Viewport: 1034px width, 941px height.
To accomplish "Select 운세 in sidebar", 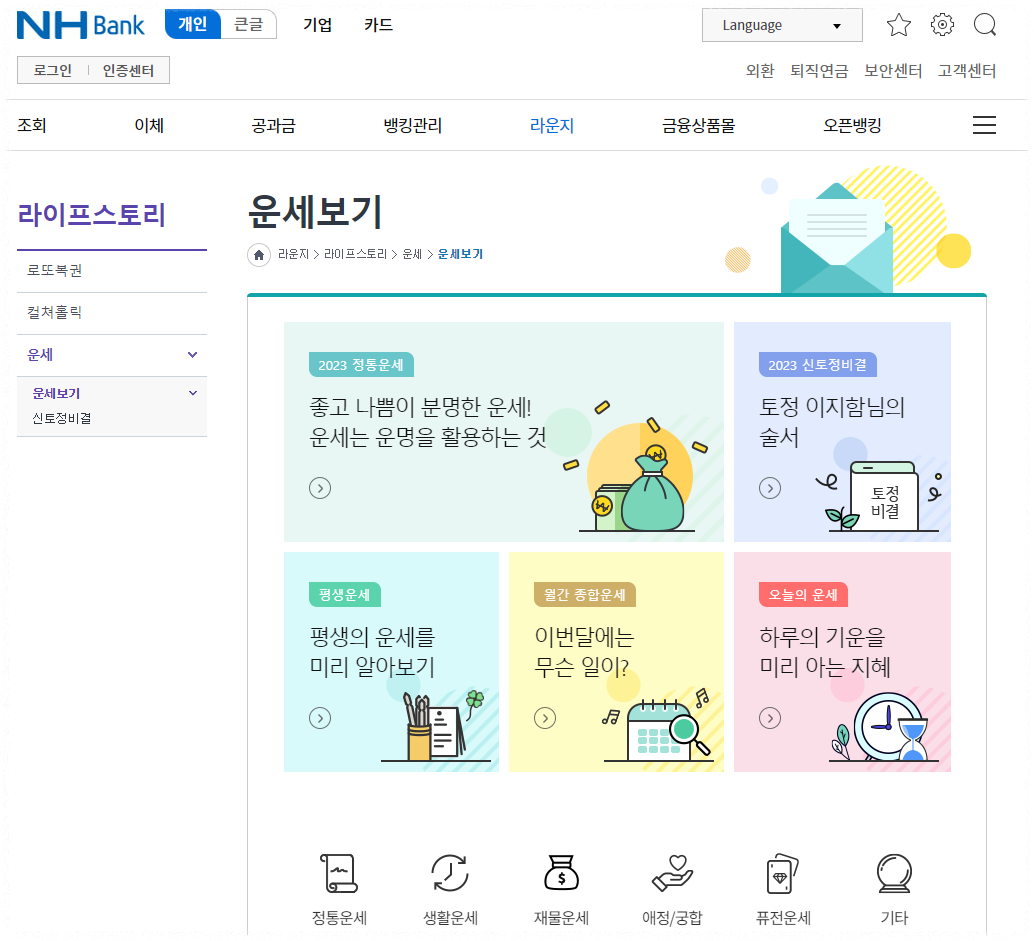I will coord(40,355).
